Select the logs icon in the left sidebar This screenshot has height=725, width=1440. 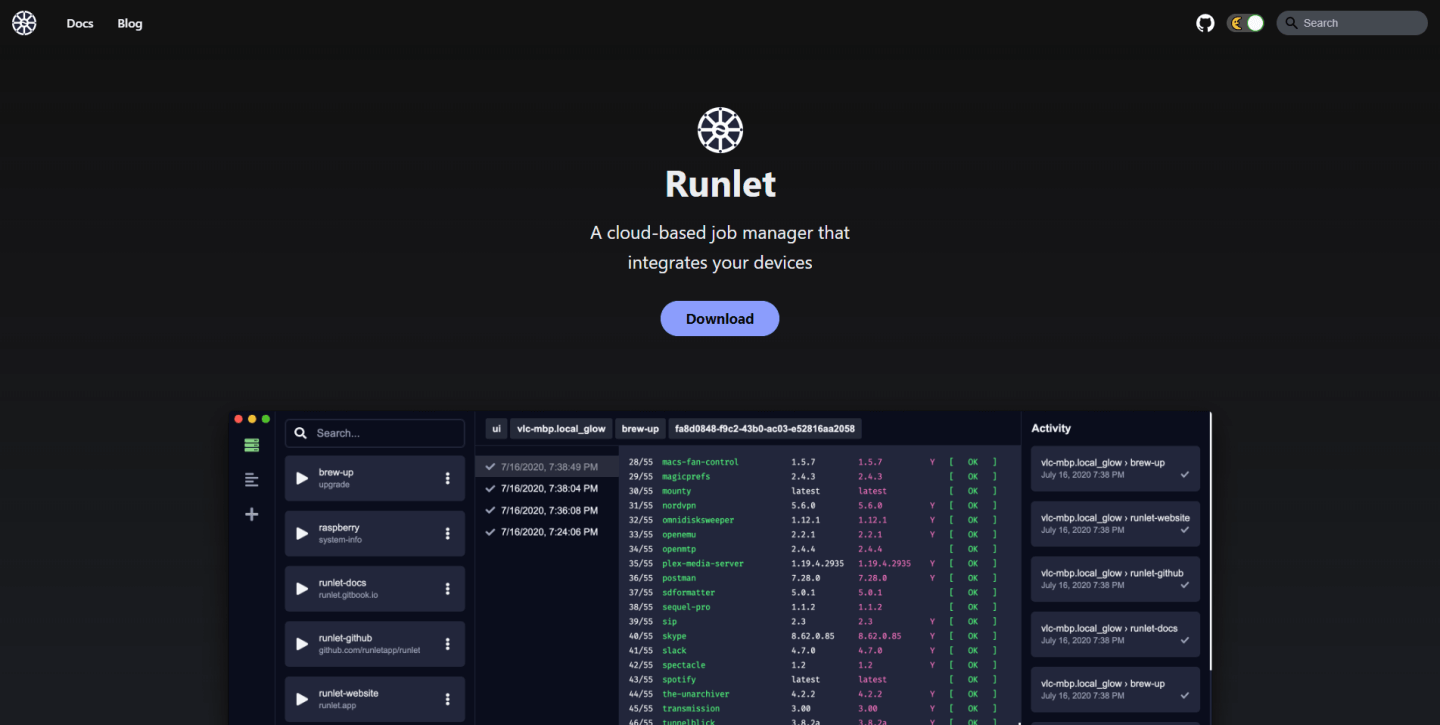251,480
